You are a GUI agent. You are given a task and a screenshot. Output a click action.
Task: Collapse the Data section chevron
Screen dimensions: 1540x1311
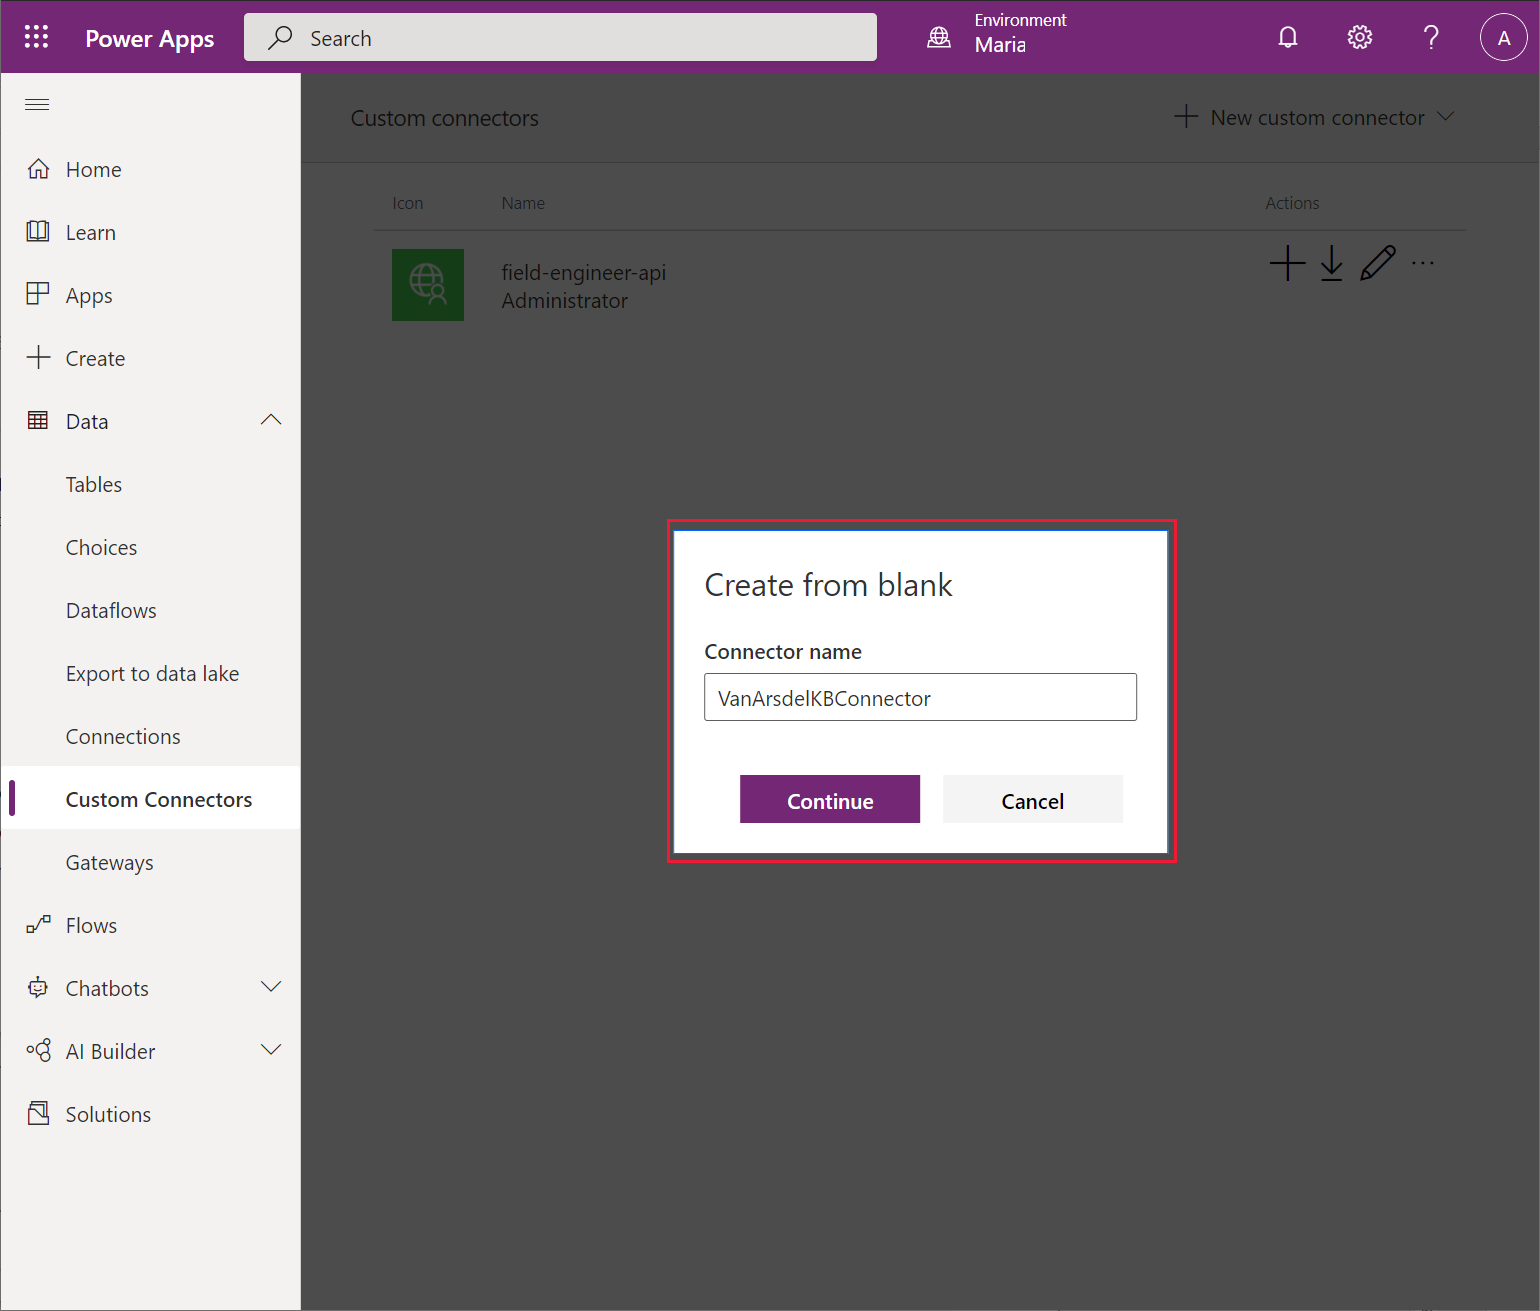(271, 420)
